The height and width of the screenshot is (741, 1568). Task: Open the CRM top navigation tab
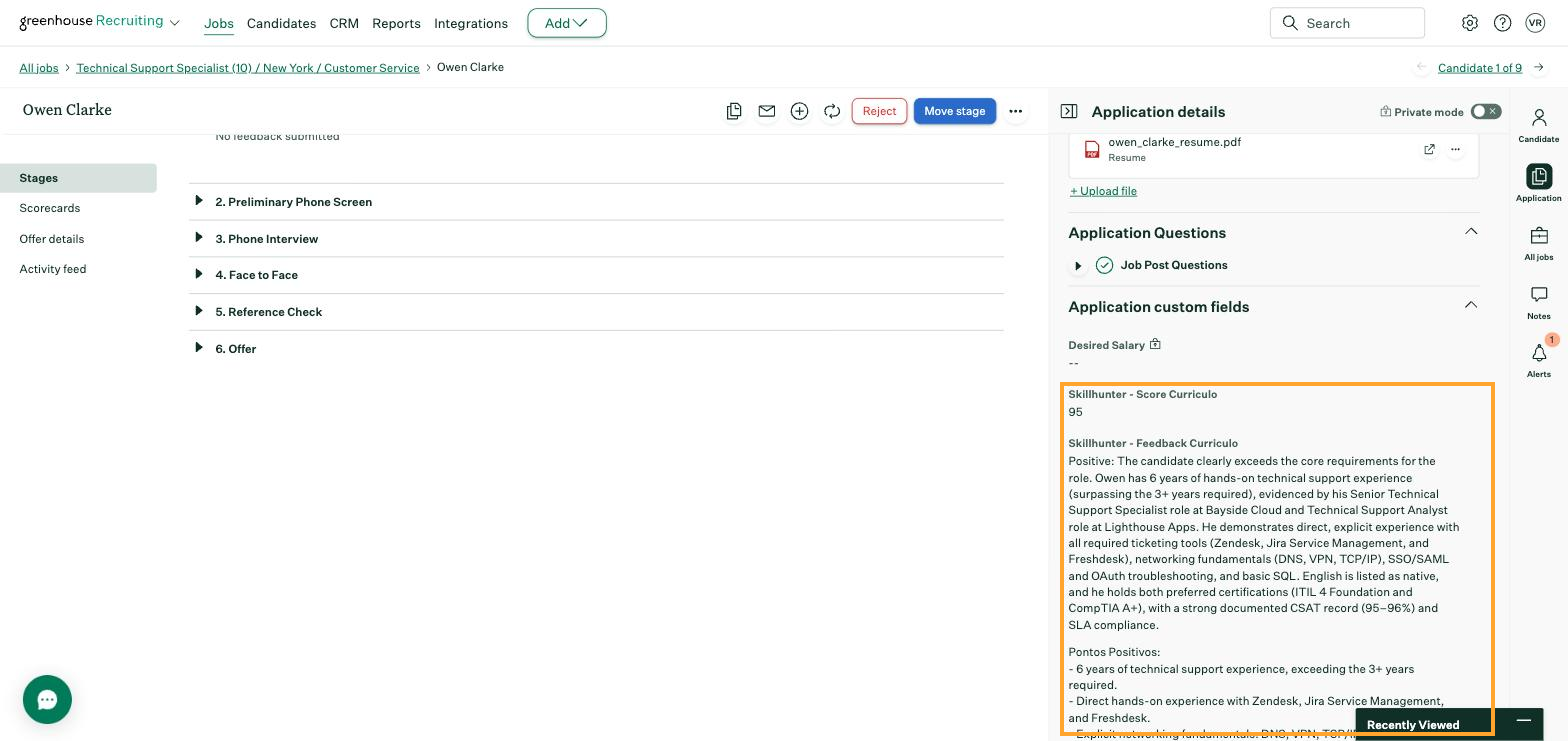coord(344,23)
